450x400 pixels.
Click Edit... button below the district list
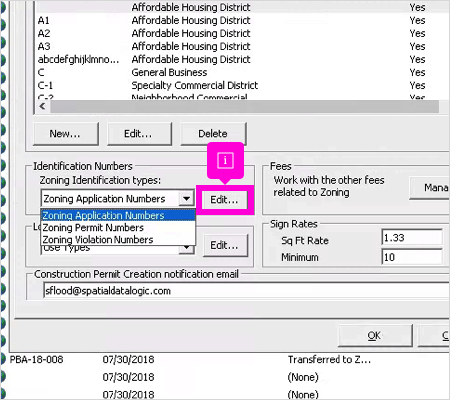(x=139, y=134)
